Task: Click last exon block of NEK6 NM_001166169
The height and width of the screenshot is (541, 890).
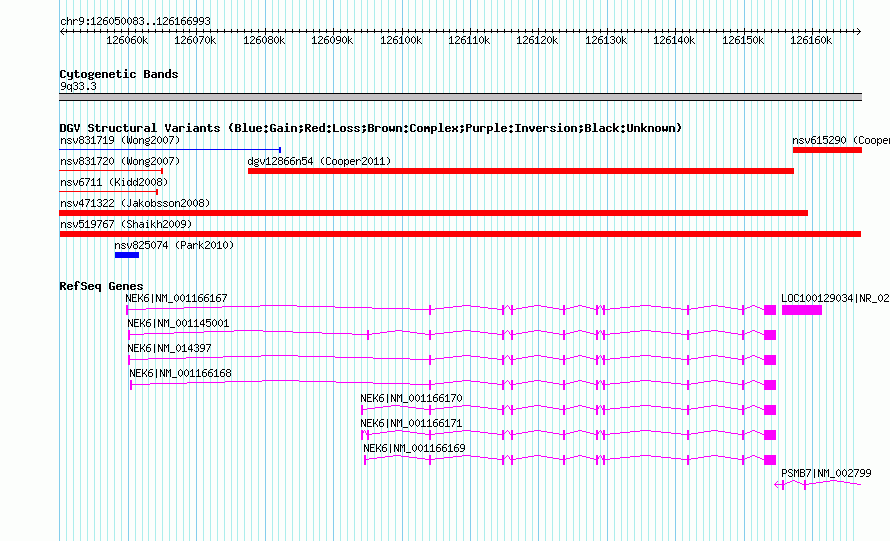Action: pos(770,460)
